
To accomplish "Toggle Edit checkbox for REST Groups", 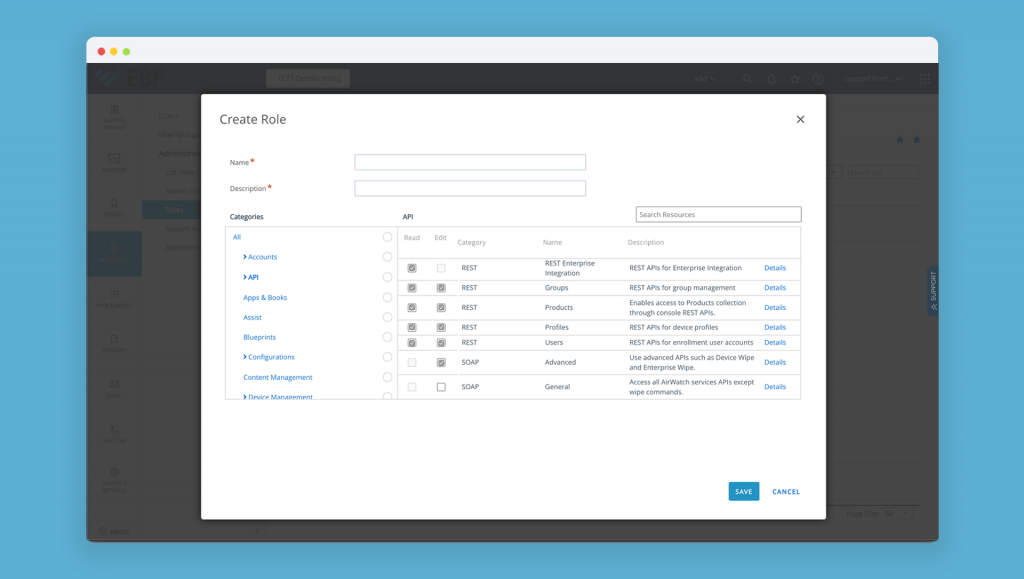I will coord(441,288).
